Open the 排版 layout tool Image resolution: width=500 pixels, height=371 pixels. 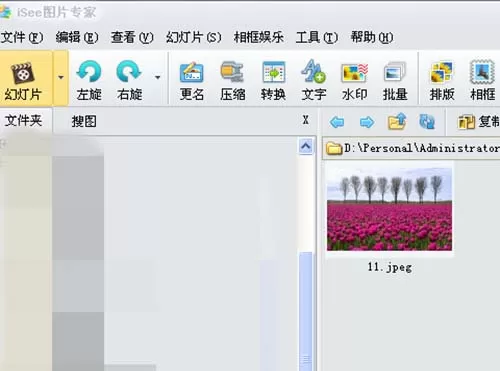(442, 81)
